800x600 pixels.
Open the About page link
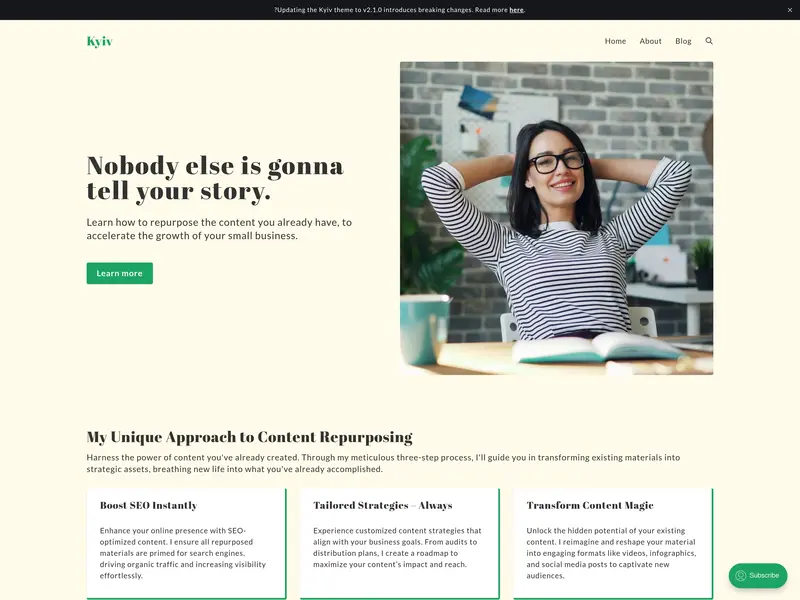coord(651,41)
